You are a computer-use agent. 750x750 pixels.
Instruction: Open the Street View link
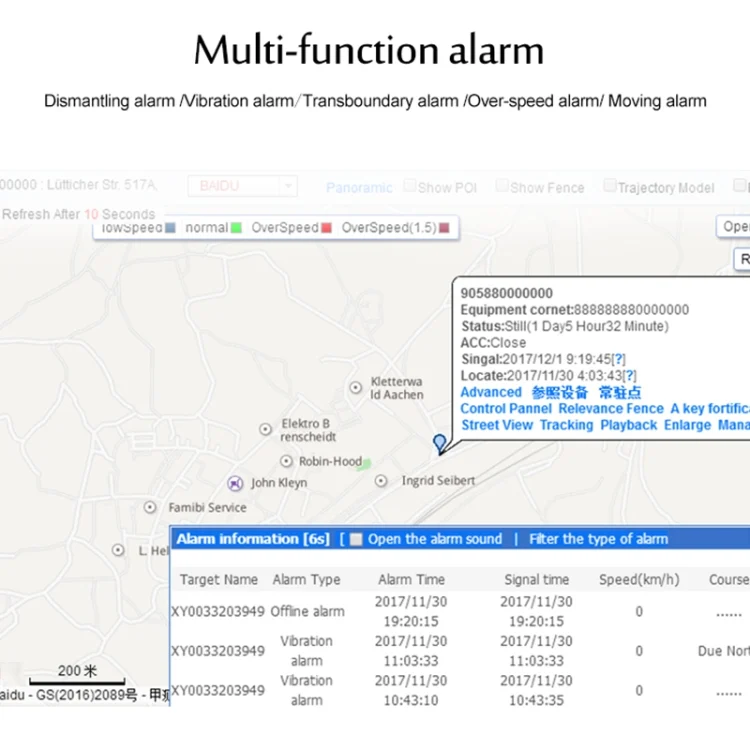point(496,425)
